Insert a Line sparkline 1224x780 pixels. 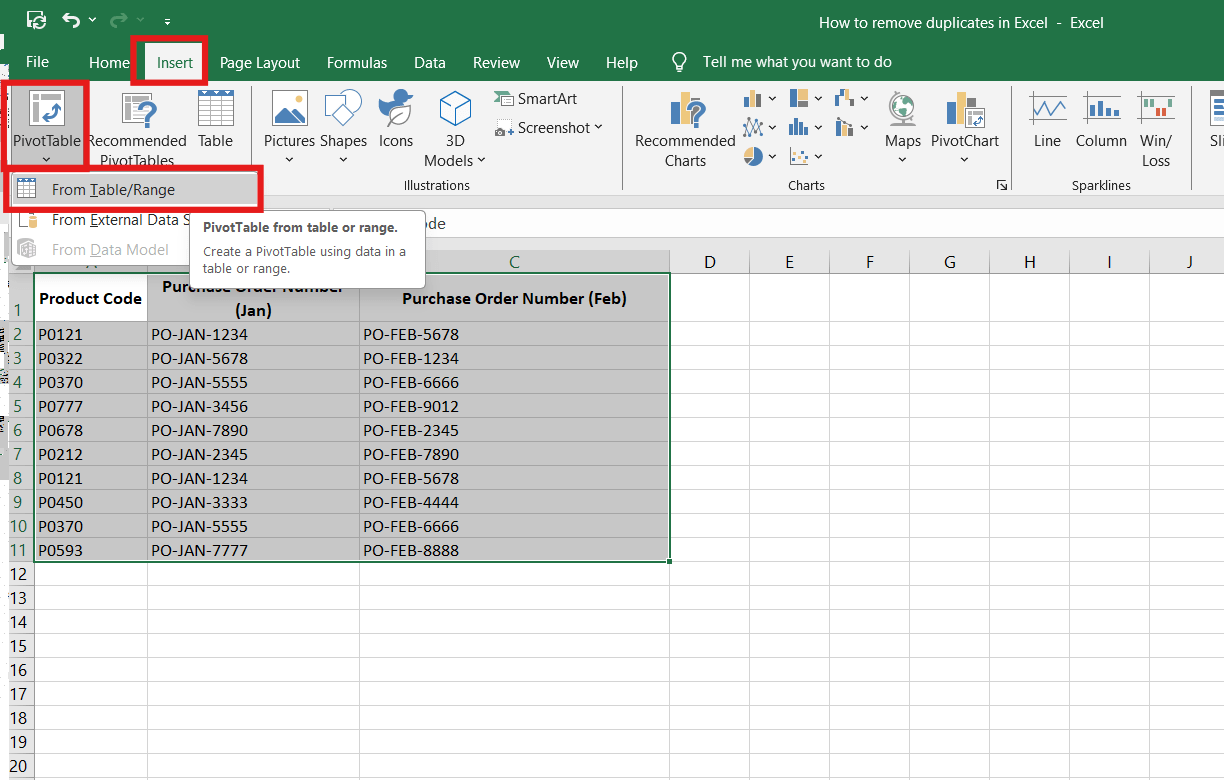tap(1047, 122)
